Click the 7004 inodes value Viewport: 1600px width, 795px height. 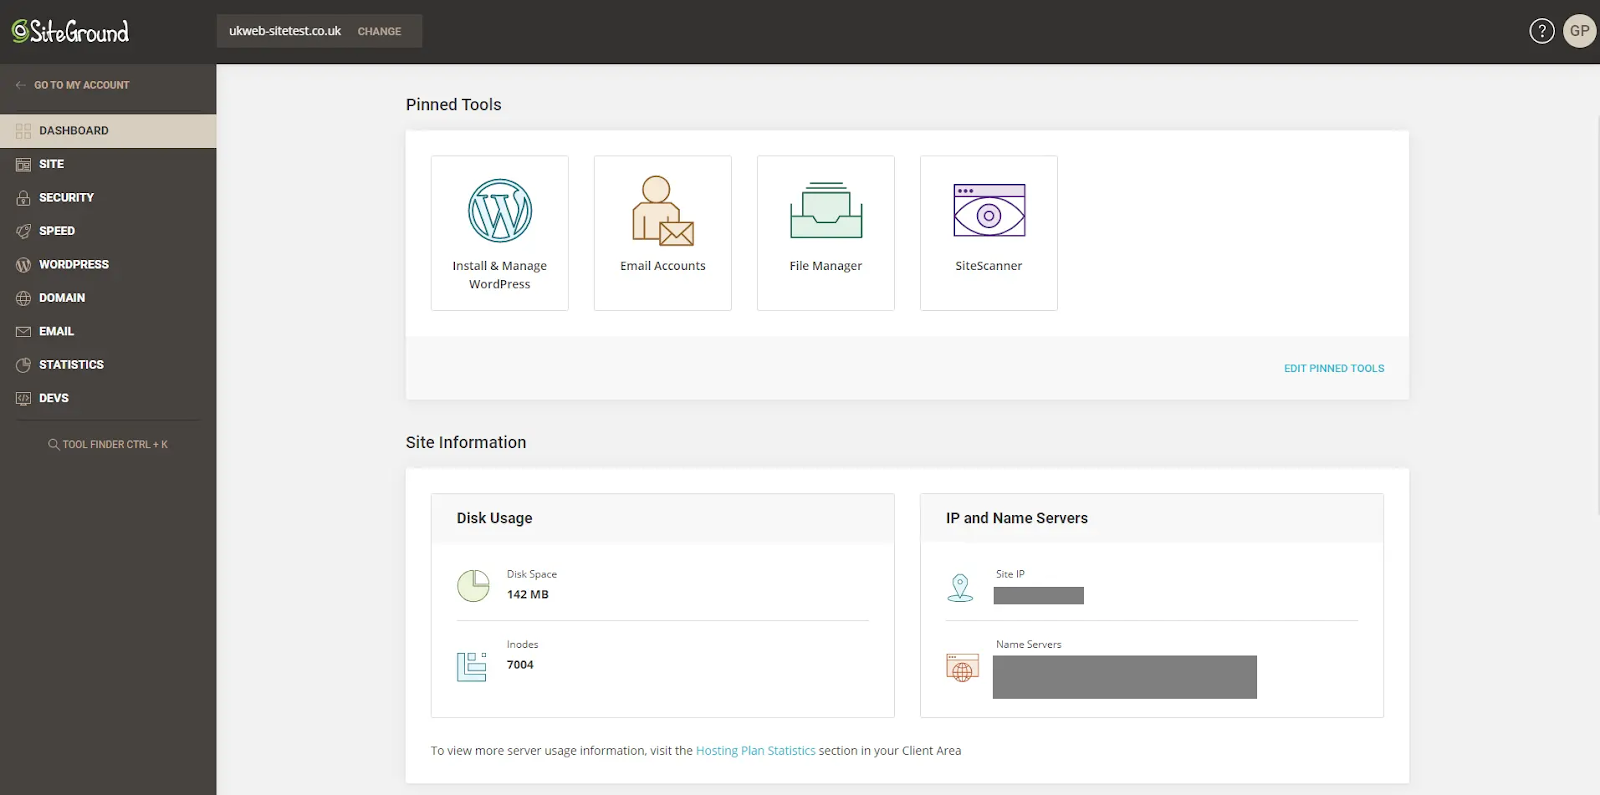(x=520, y=664)
